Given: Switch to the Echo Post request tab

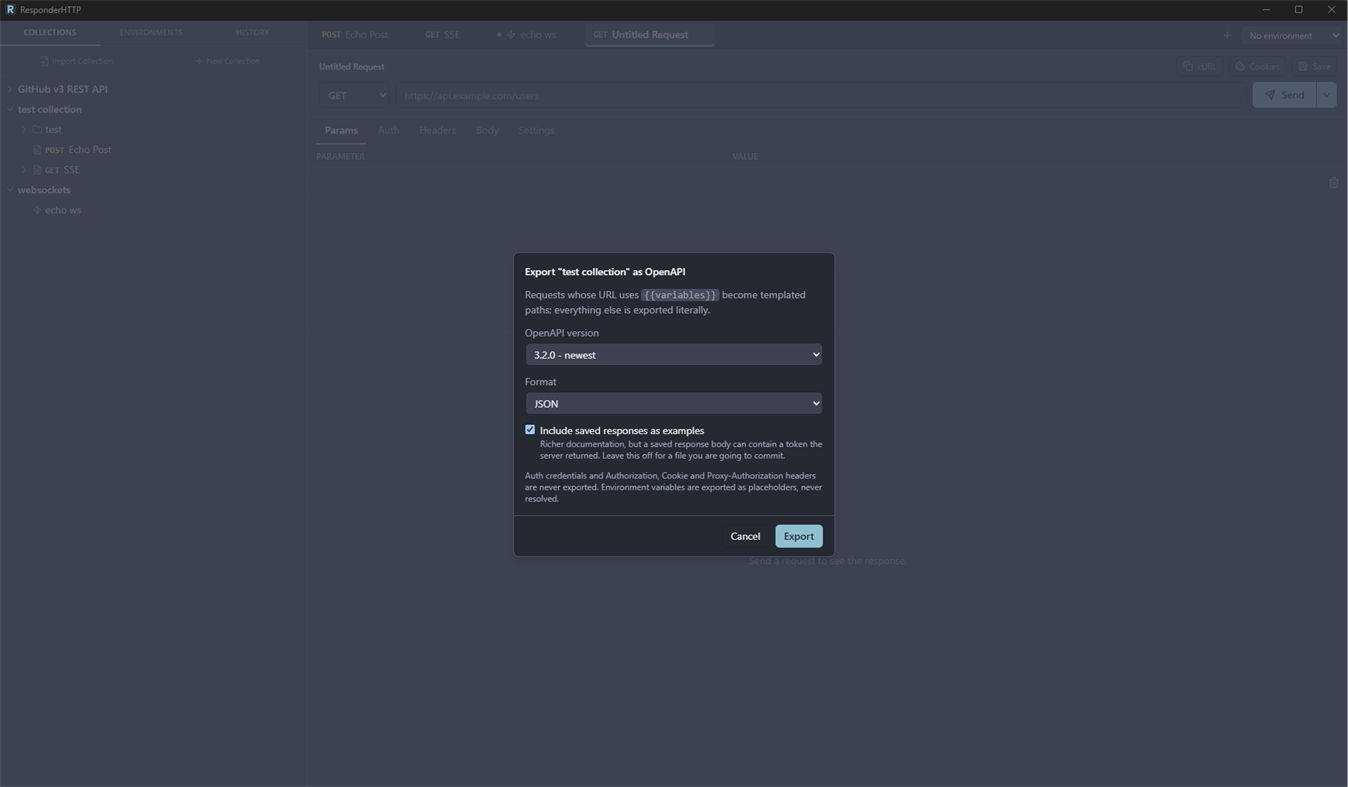Looking at the screenshot, I should pyautogui.click(x=355, y=34).
